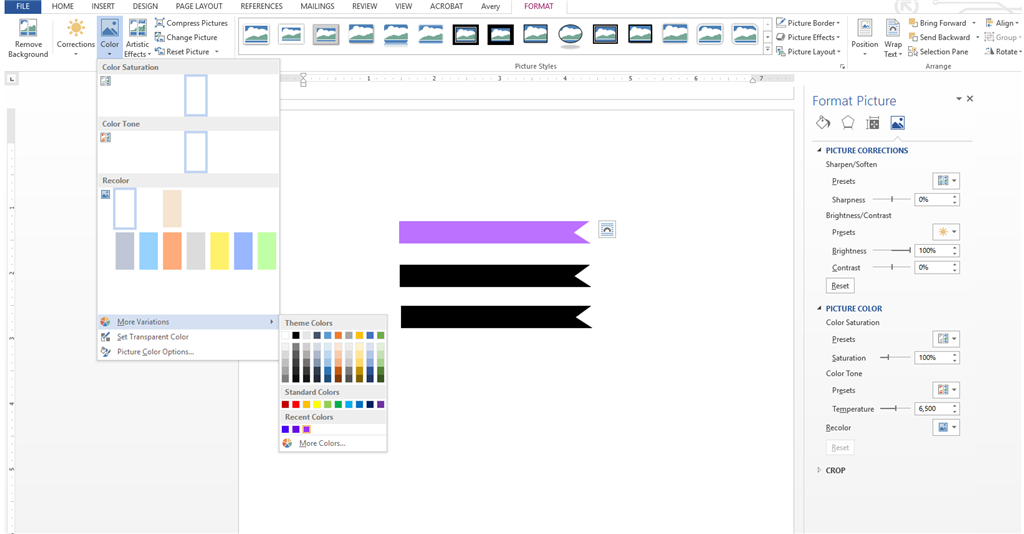Screen dimensions: 1024x534
Task: Apply the oval picture style thumbnail
Action: point(570,35)
